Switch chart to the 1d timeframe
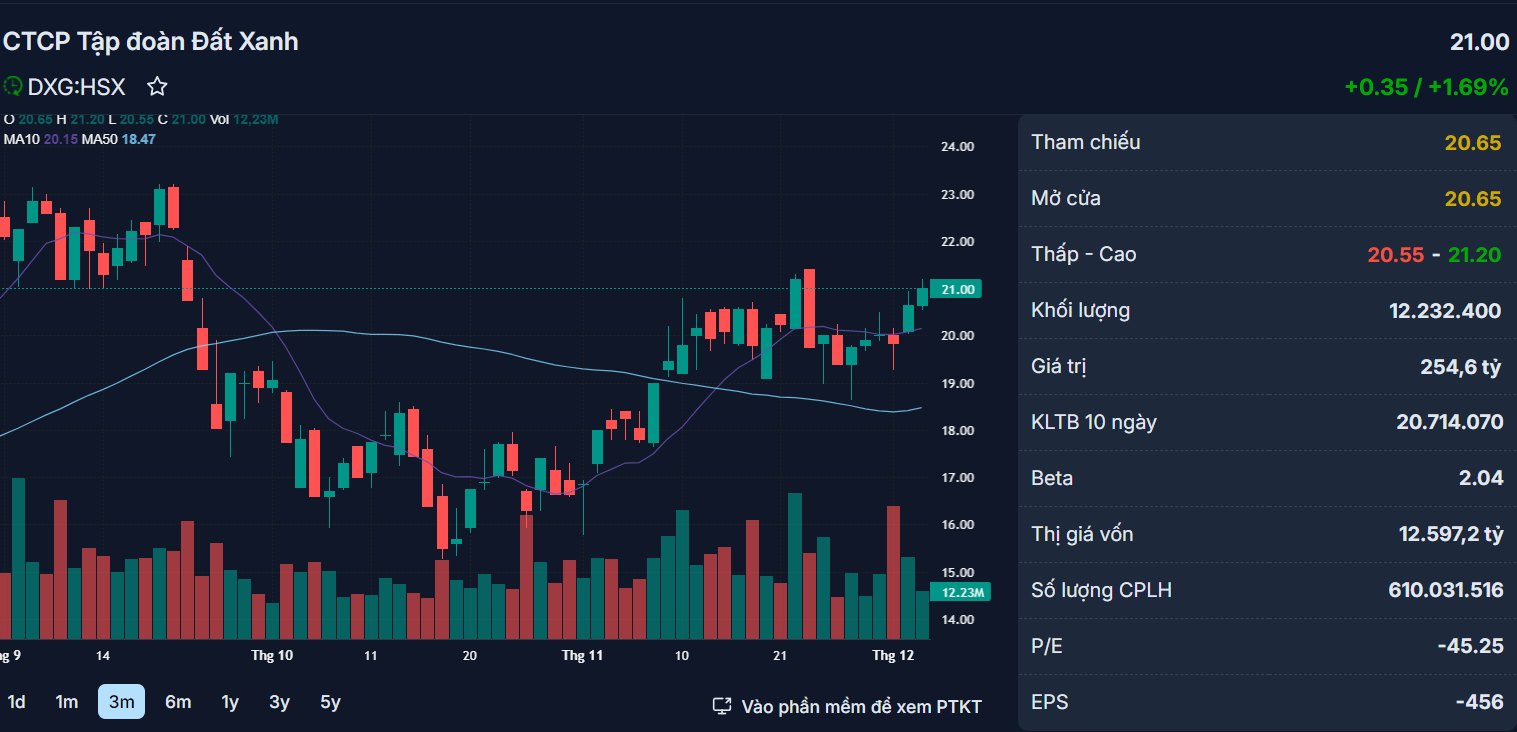Image resolution: width=1517 pixels, height=732 pixels. click(17, 702)
